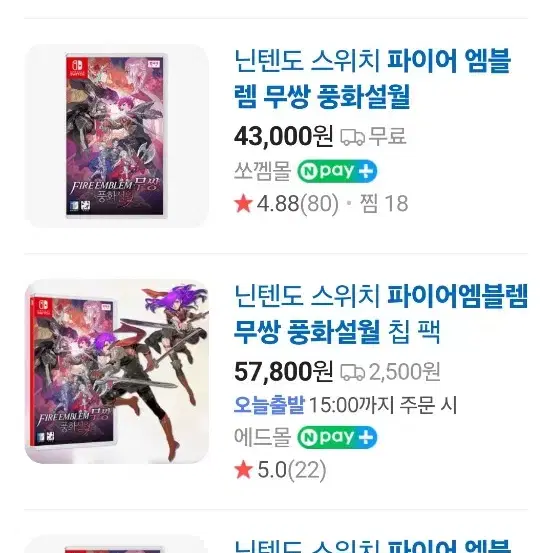
Task: Click the 찜 18 wishlist count
Action: (x=384, y=203)
